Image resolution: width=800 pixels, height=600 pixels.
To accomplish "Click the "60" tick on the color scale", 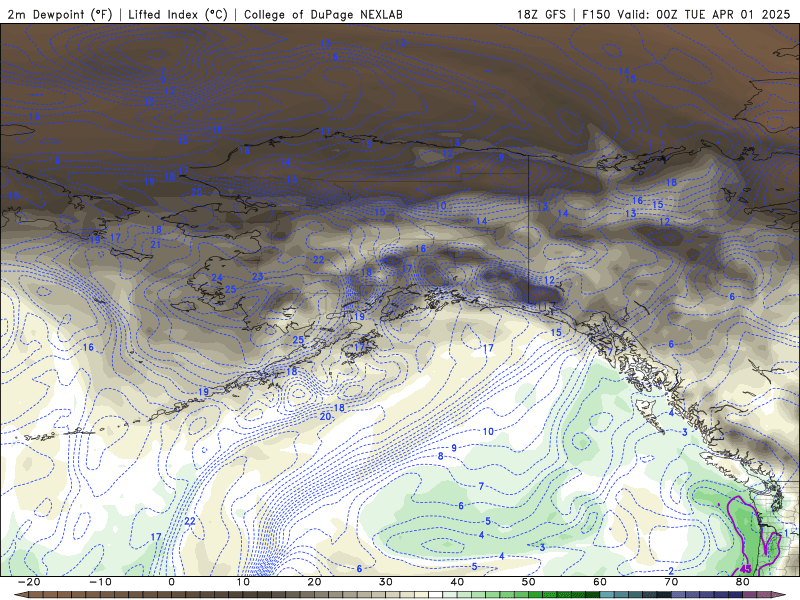I will click(x=600, y=582).
